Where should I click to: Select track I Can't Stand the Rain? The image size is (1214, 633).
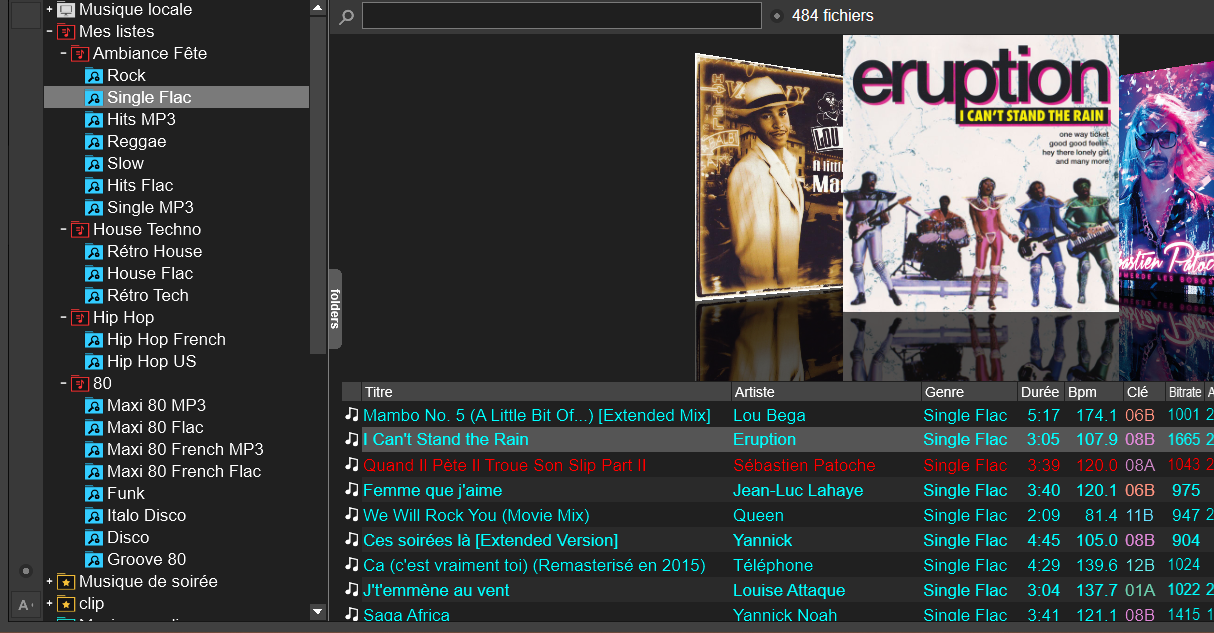coord(446,440)
